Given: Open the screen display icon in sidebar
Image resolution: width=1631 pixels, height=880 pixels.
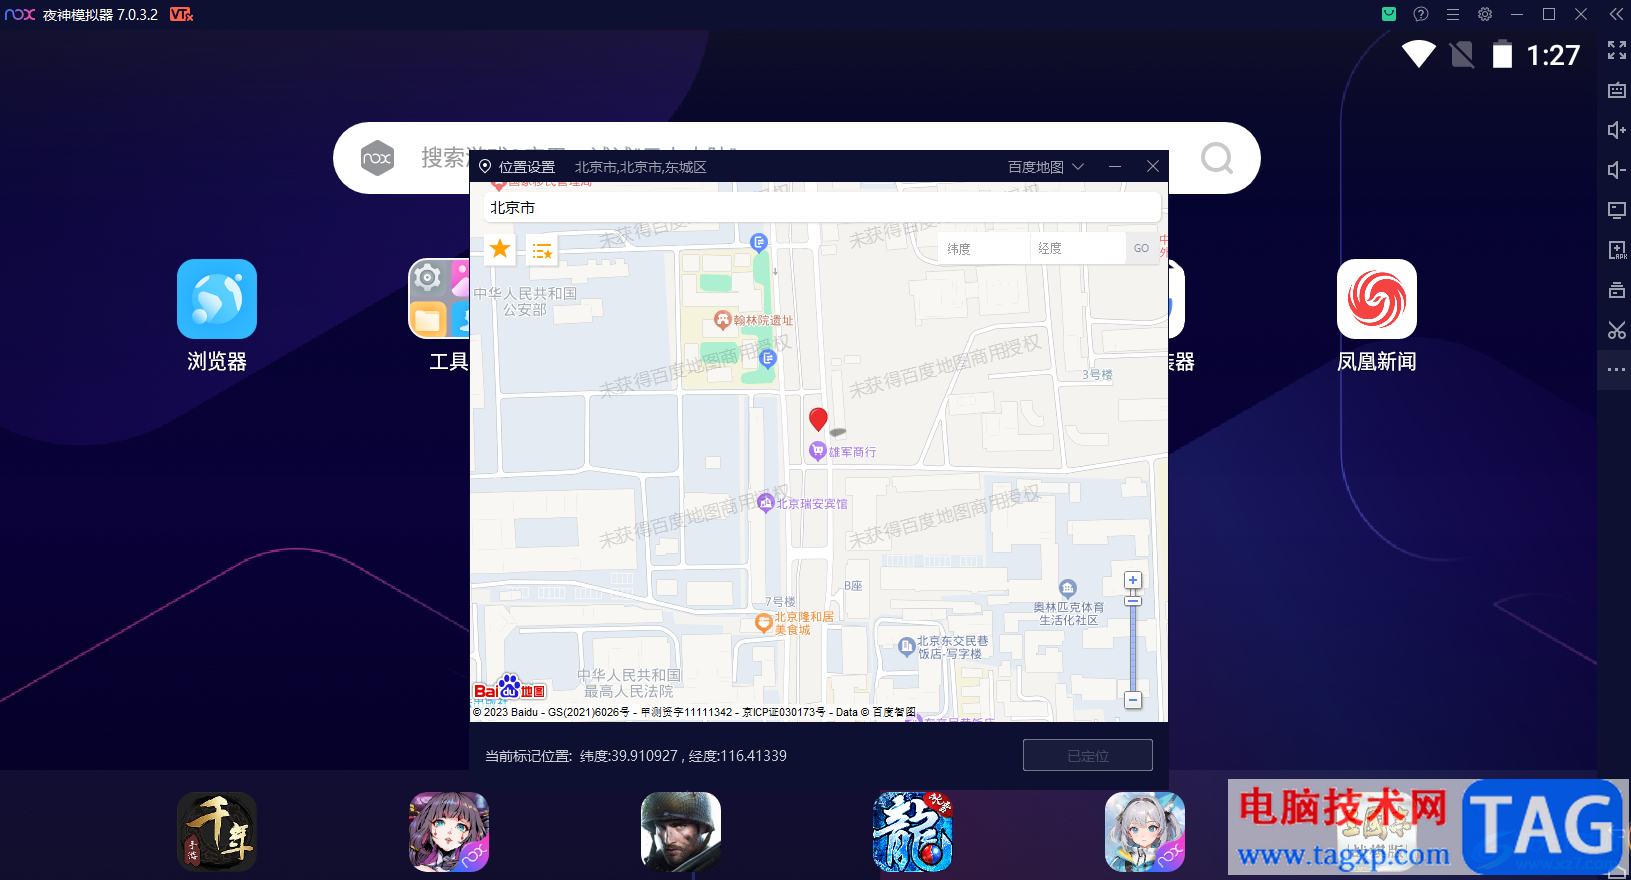Looking at the screenshot, I should pyautogui.click(x=1616, y=210).
